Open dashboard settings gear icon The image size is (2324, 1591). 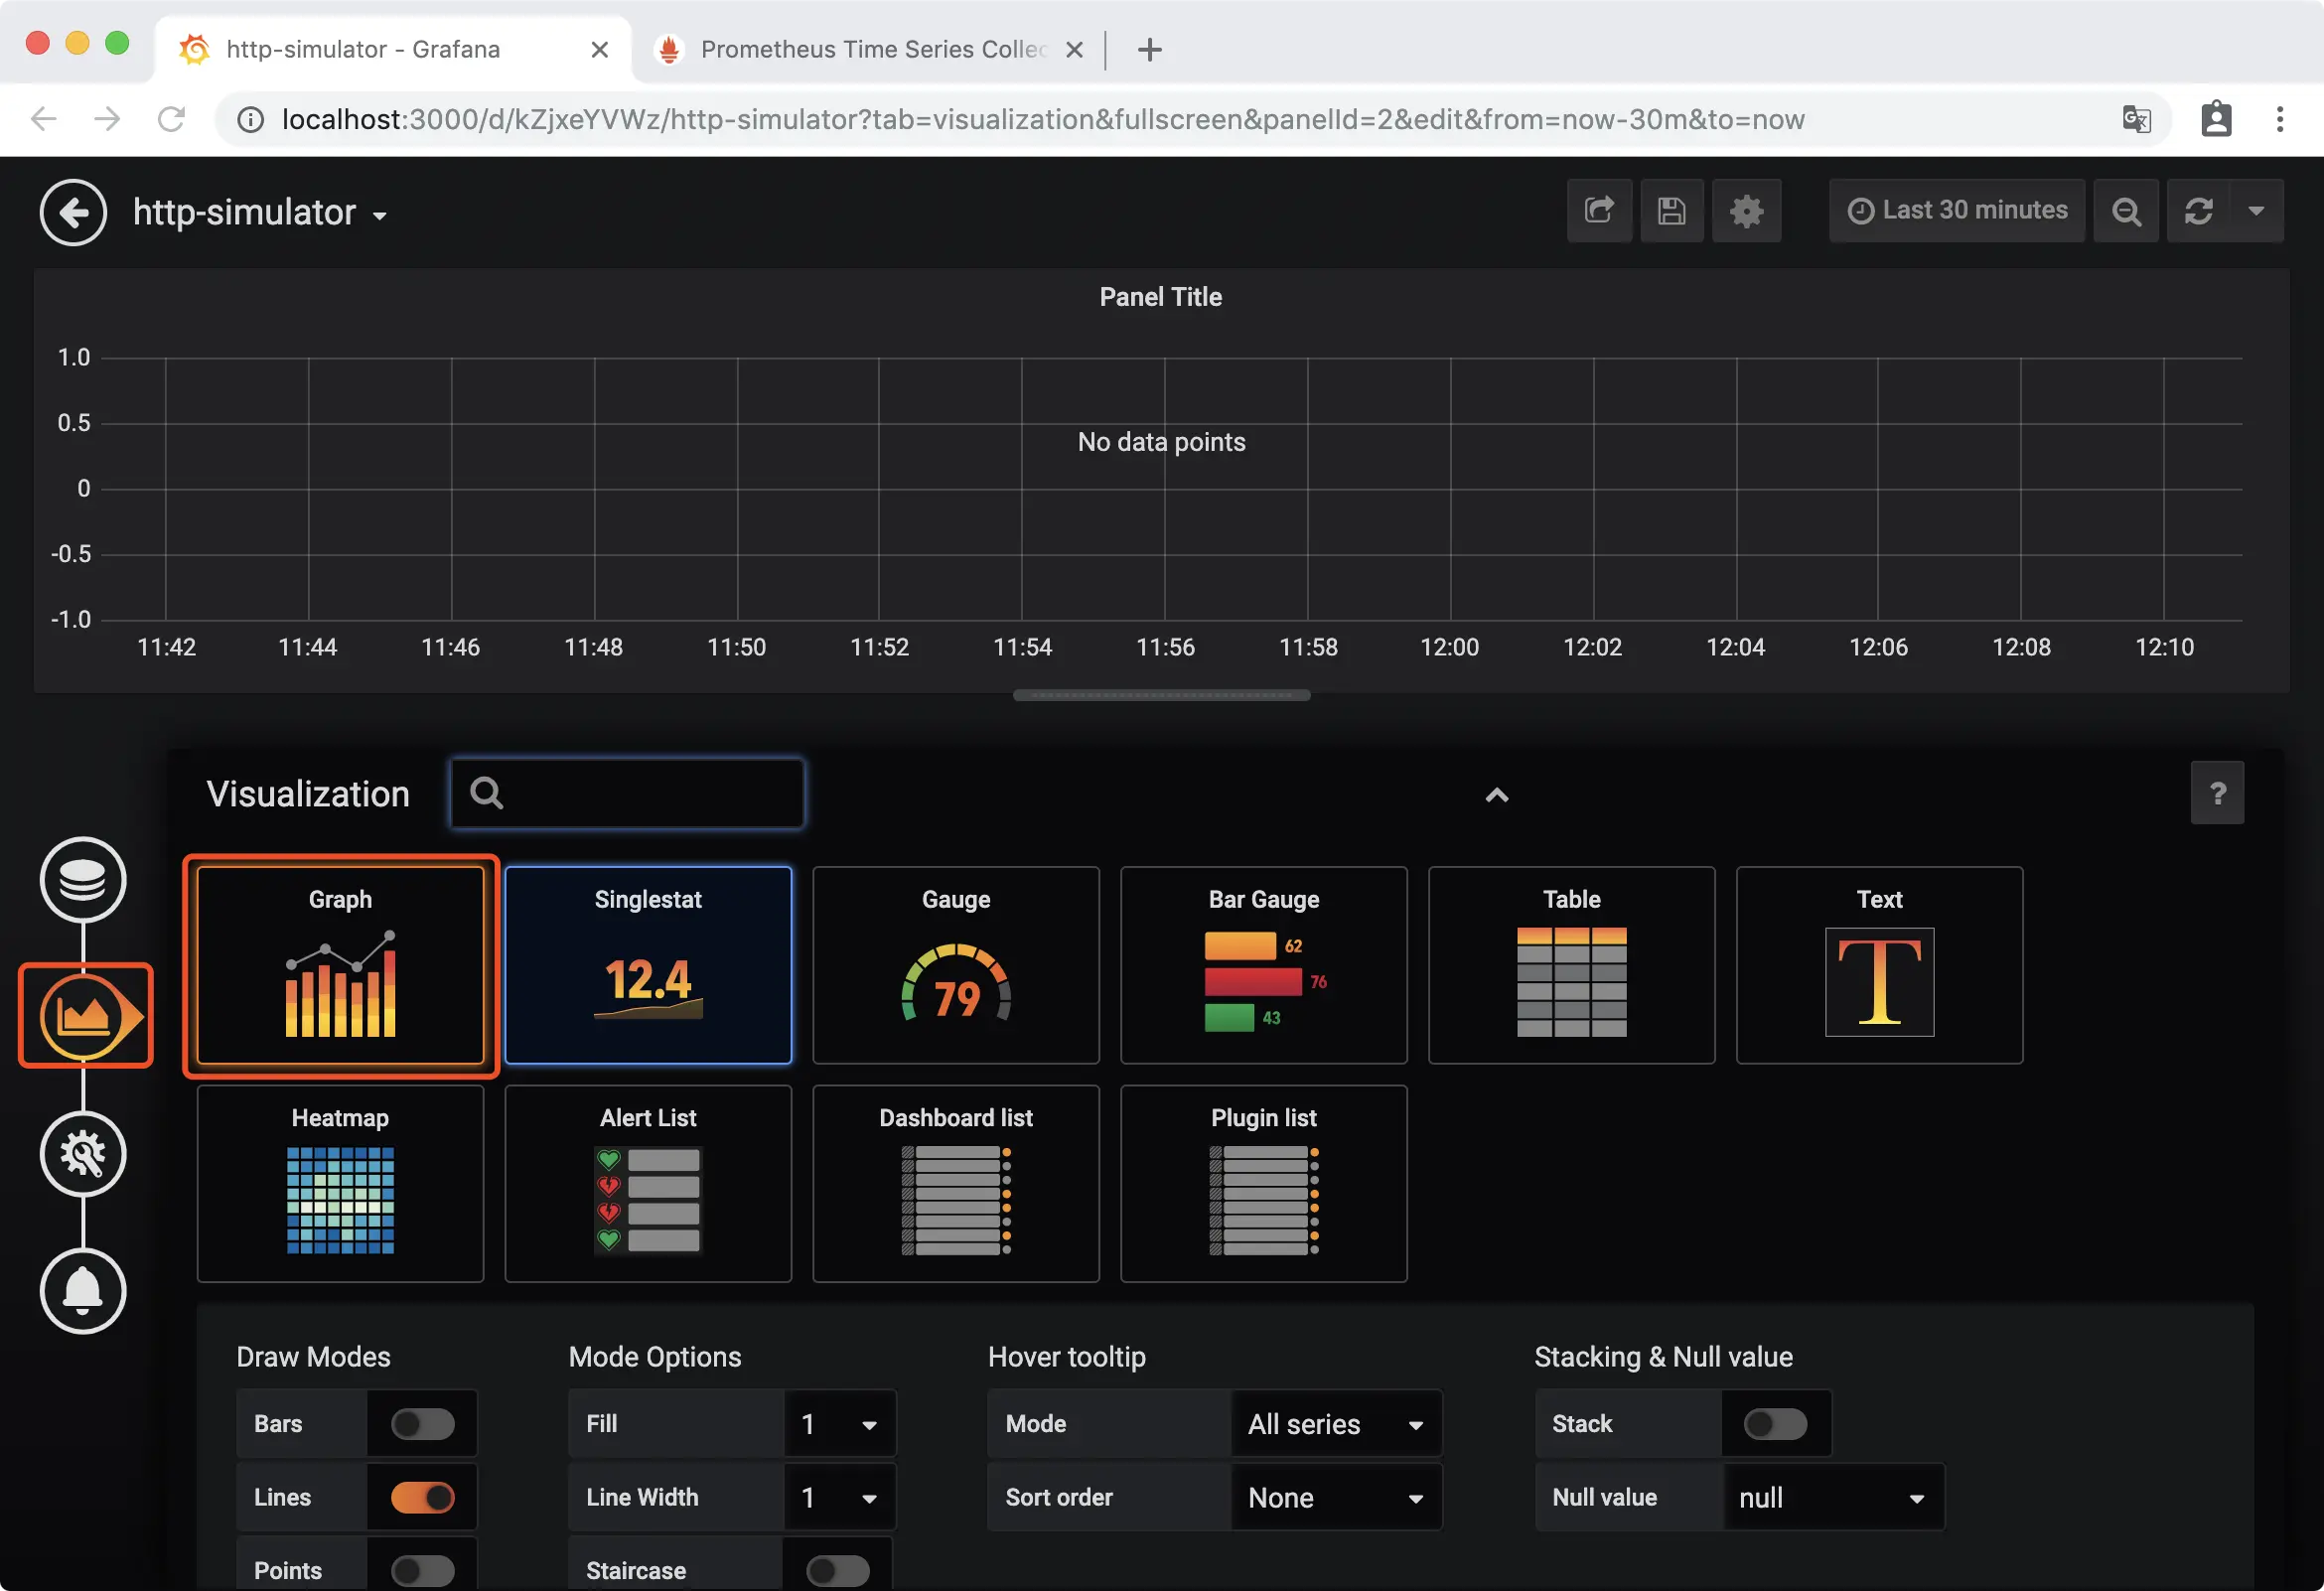click(1746, 211)
